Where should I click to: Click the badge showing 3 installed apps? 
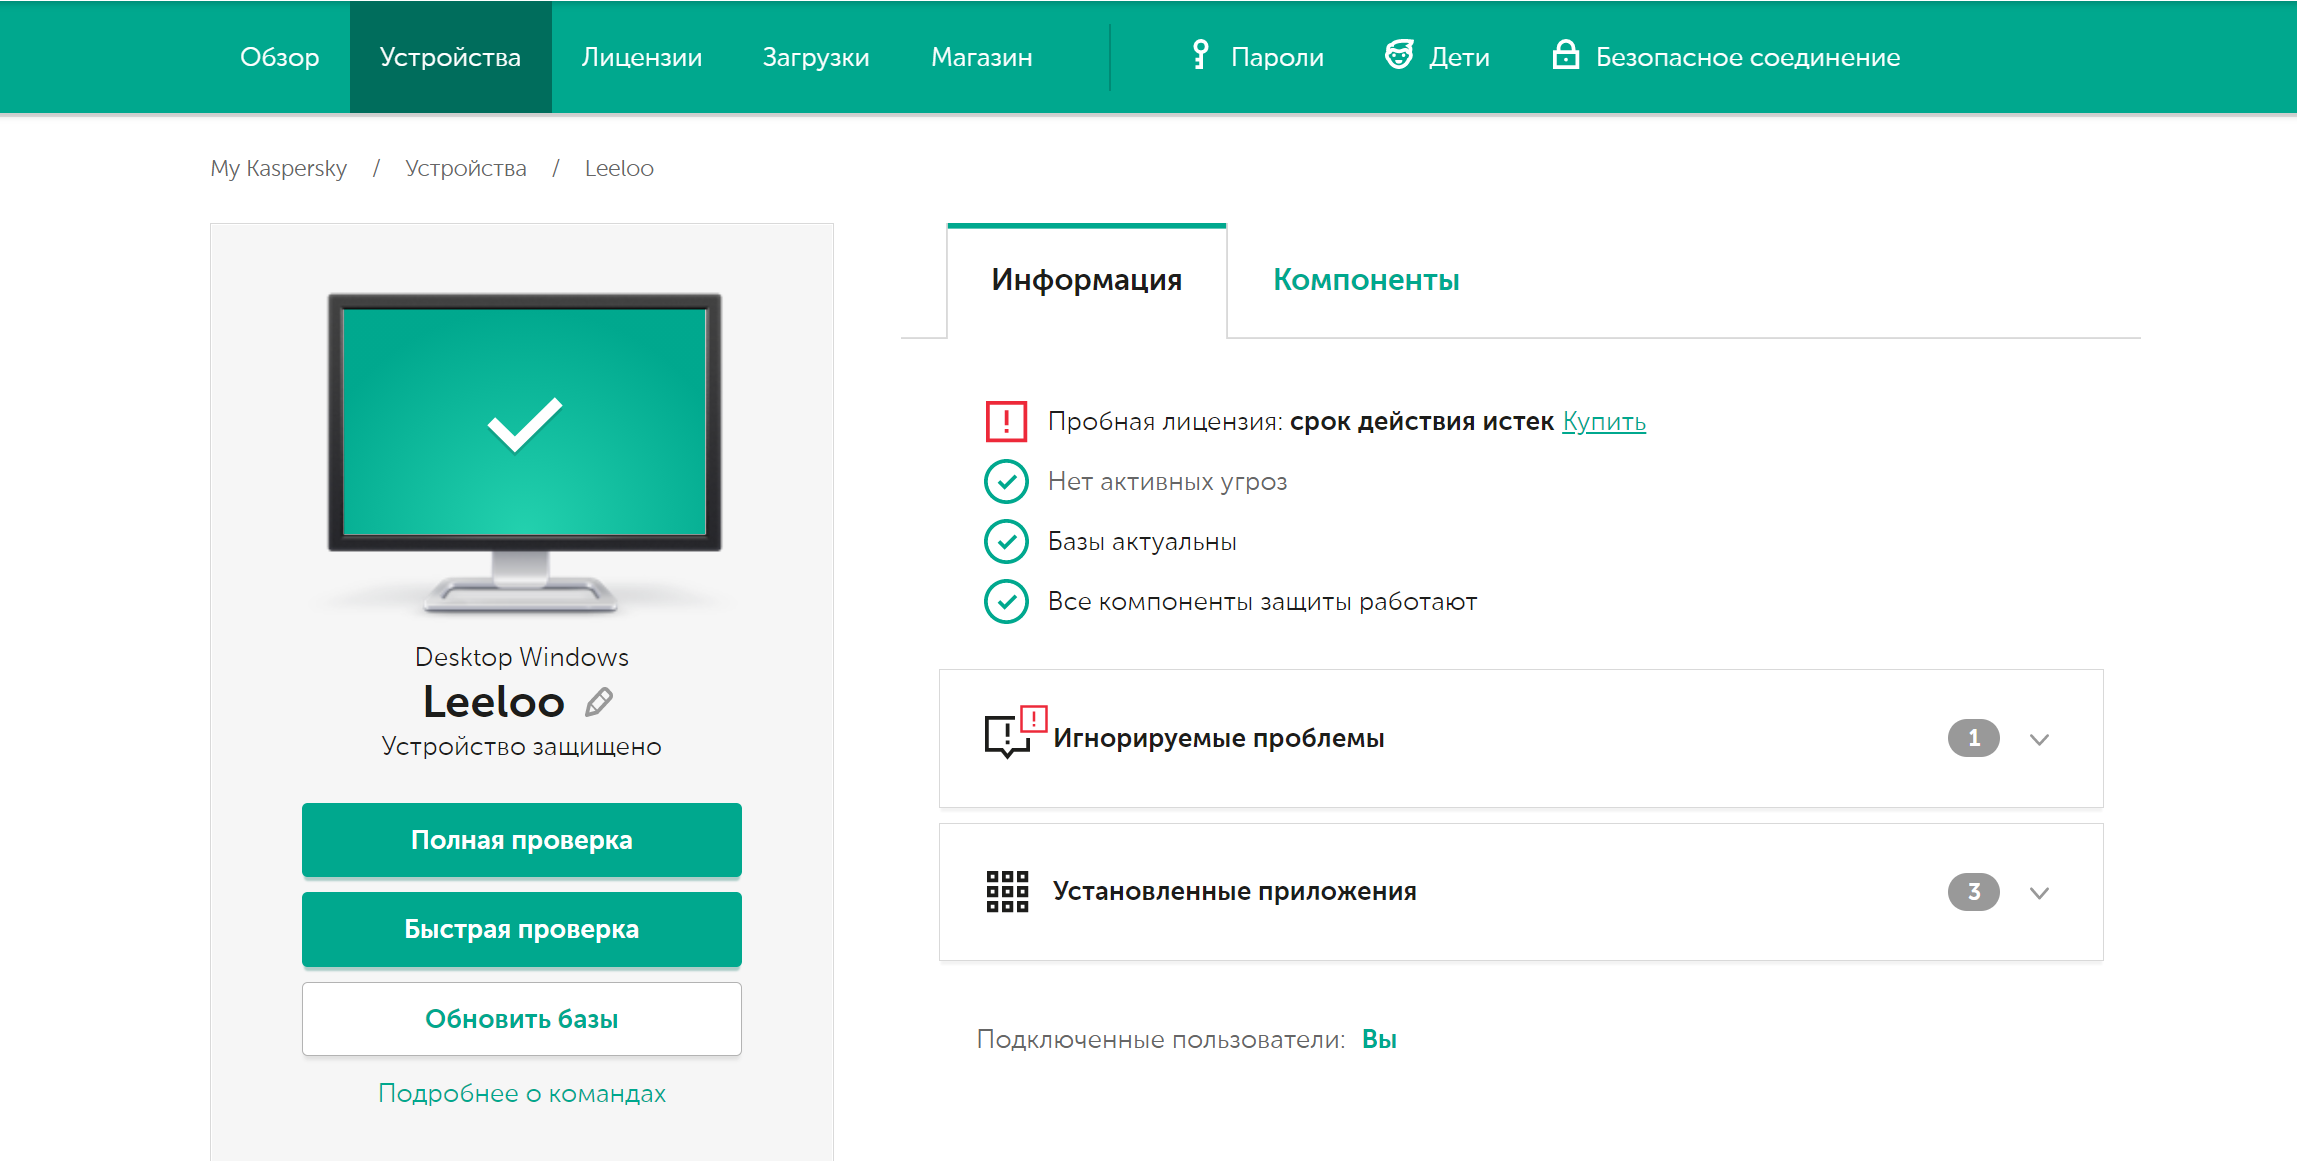[1973, 892]
